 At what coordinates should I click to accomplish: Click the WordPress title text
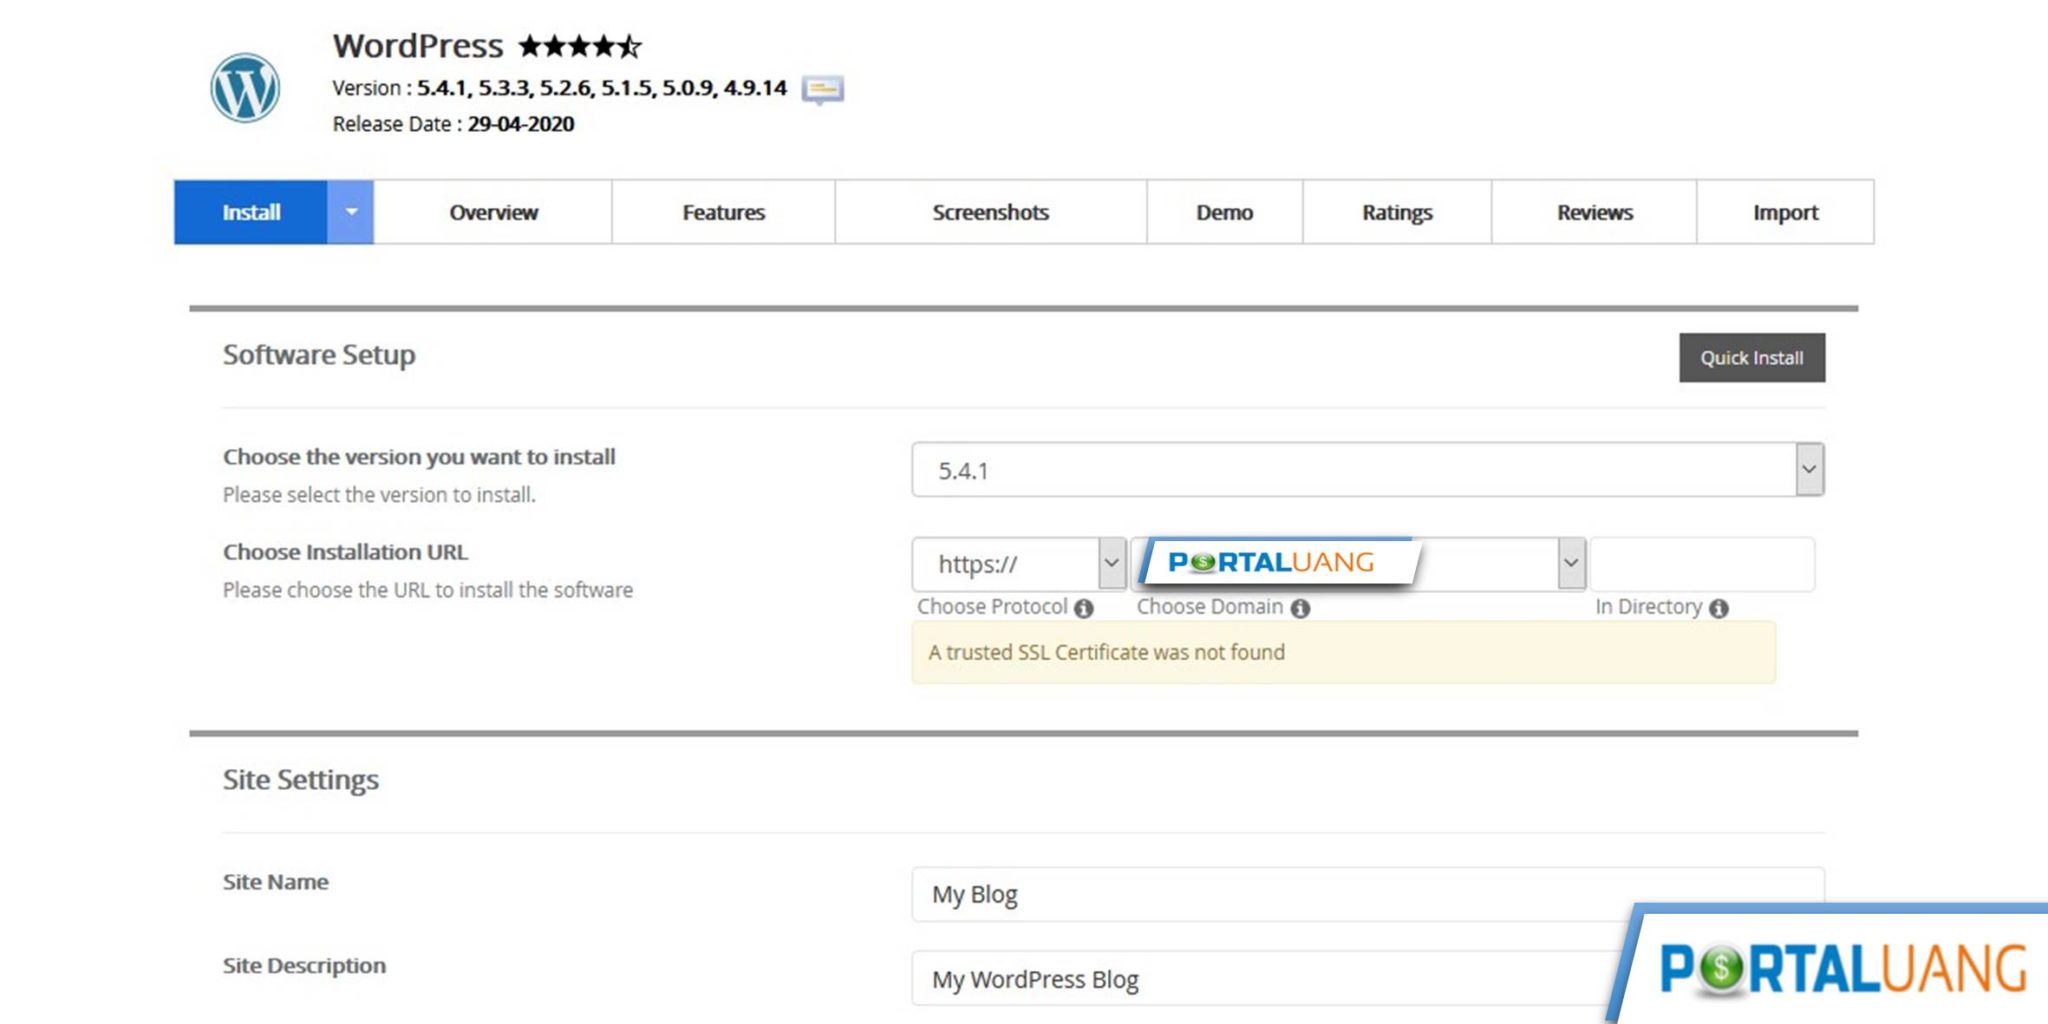(x=418, y=46)
